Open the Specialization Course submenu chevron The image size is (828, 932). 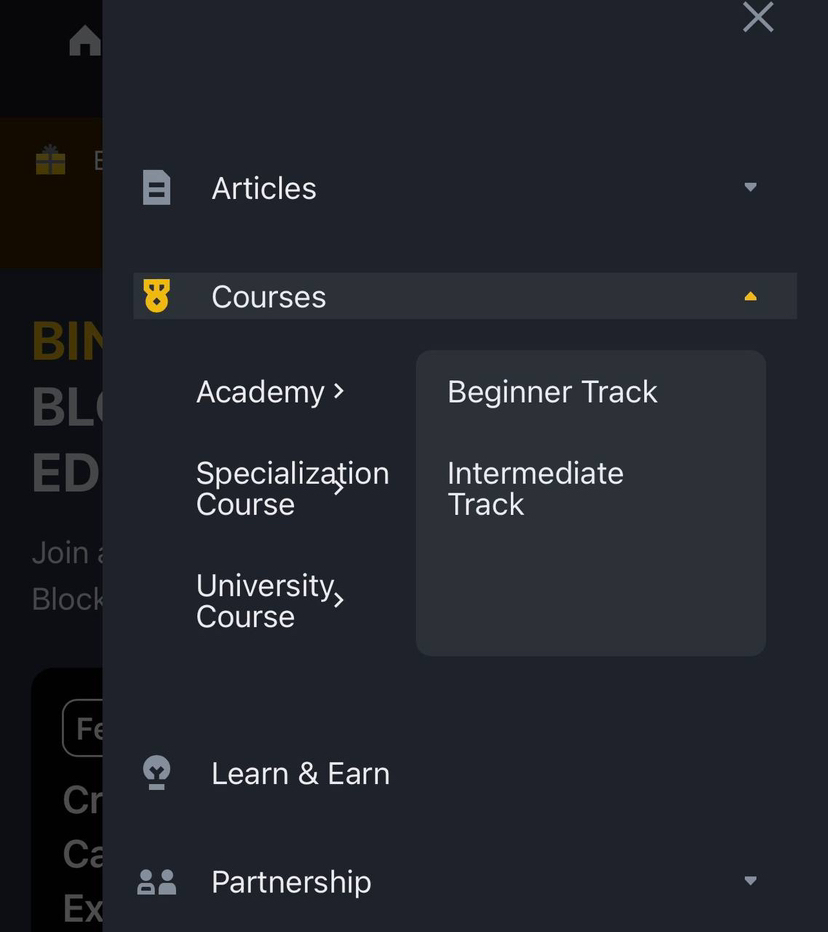pyautogui.click(x=339, y=488)
